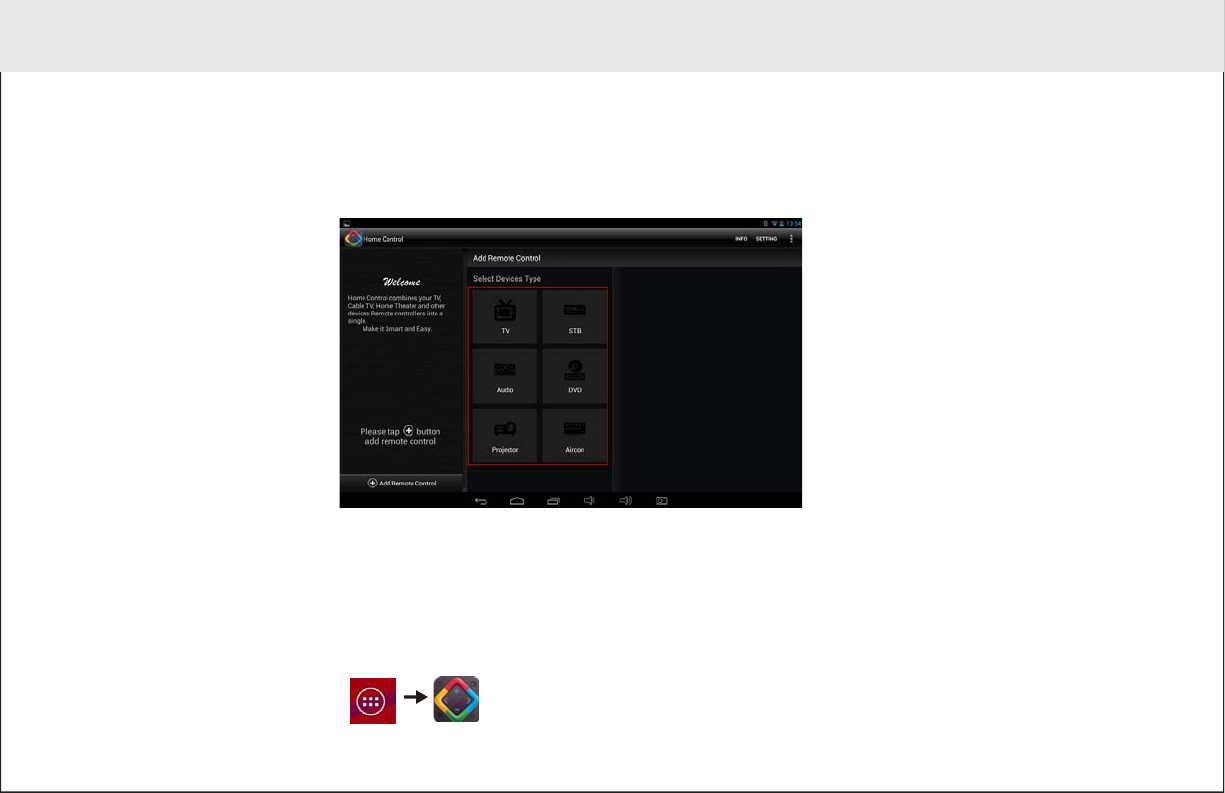Tap the Home Control app logo

[x=353, y=239]
